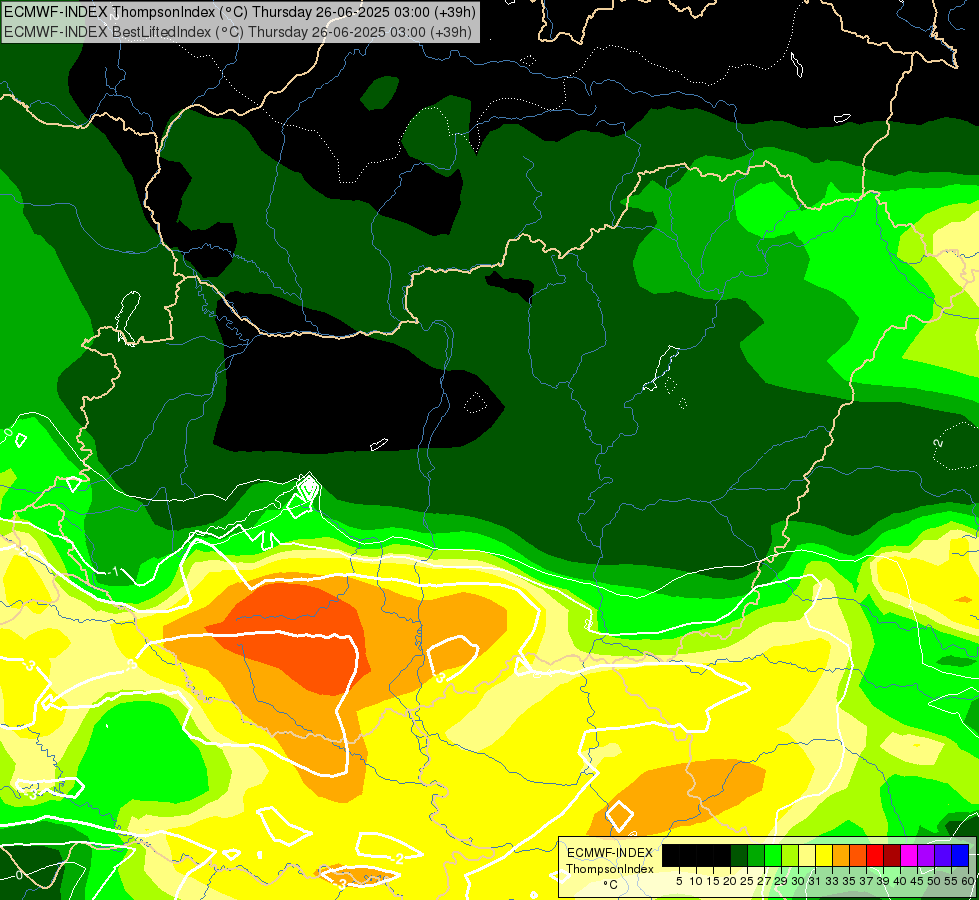
Task: Click the legend tick label 45
Action: pos(917,881)
